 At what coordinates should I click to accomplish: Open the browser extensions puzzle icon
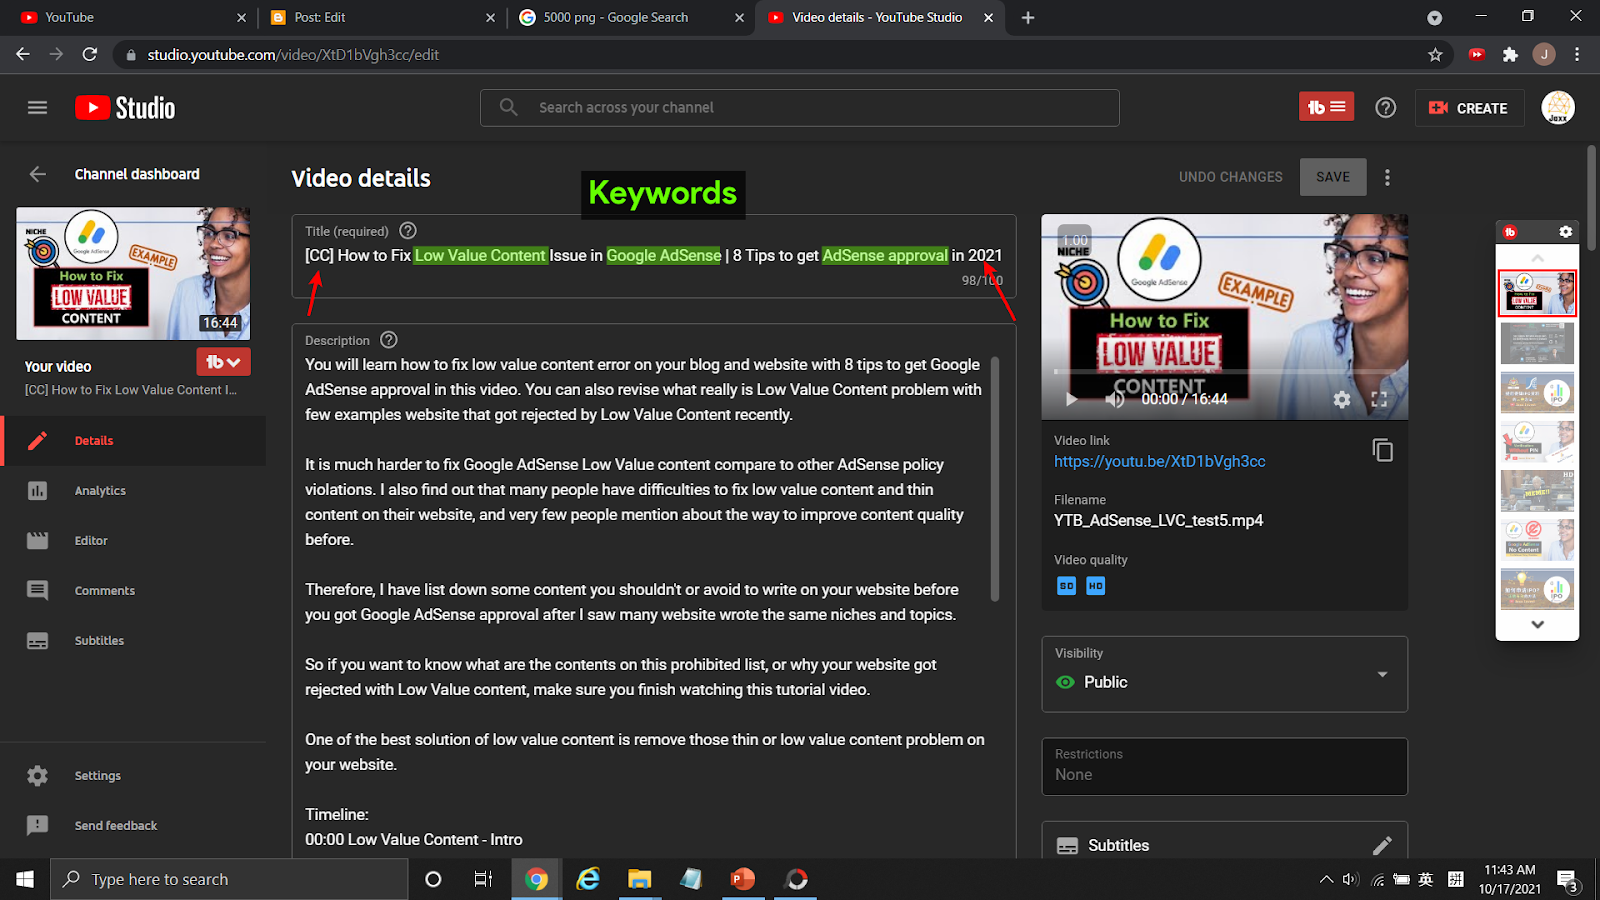coord(1510,55)
